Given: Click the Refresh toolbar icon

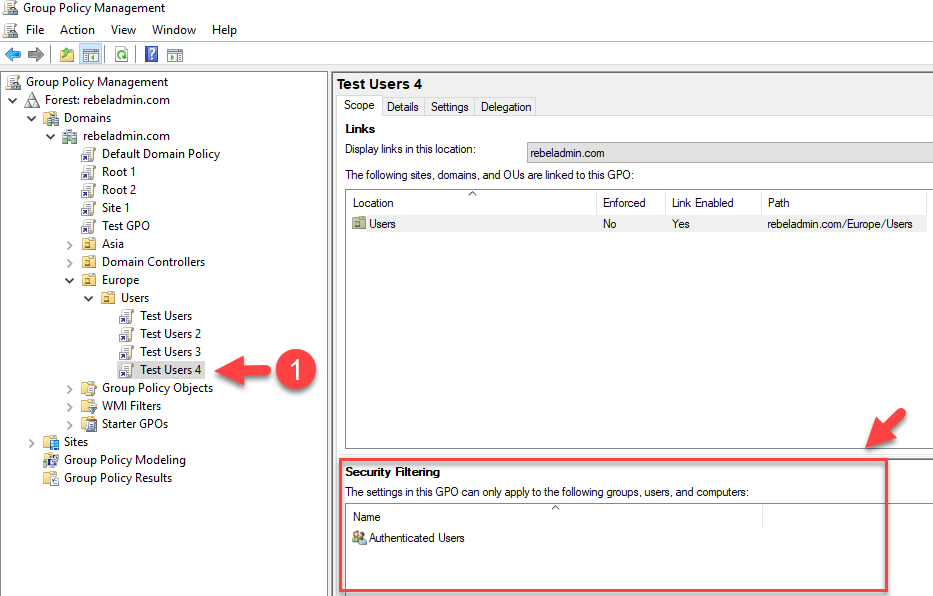Looking at the screenshot, I should 121,54.
